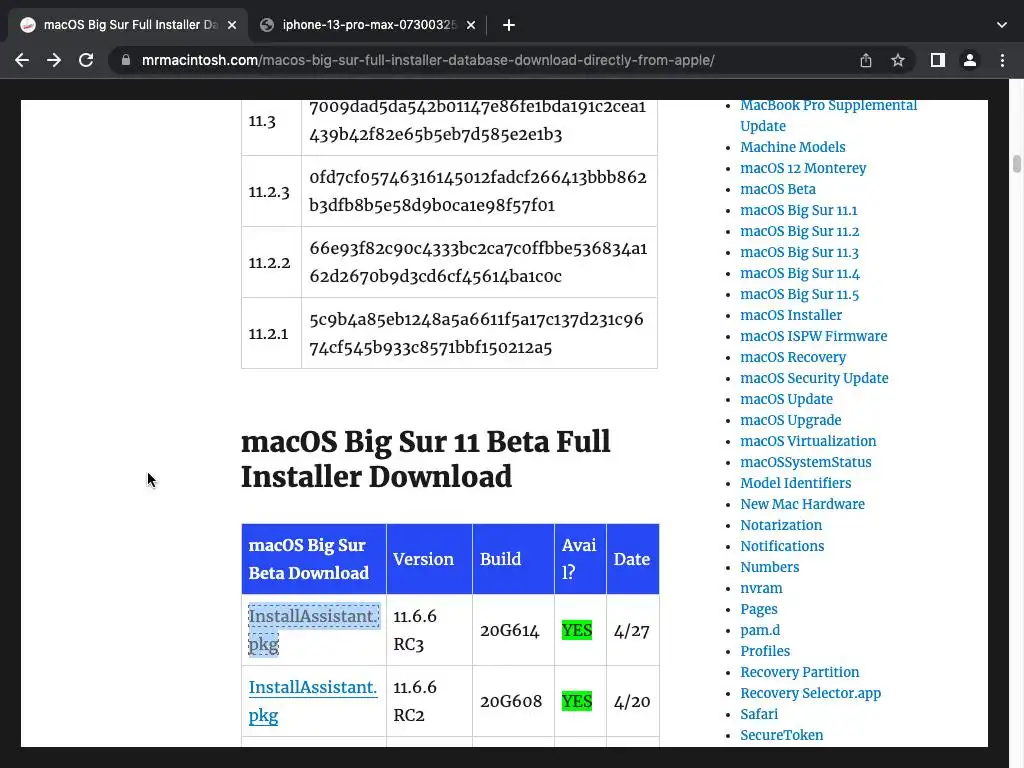Open SecureToken link
1024x768 pixels.
coord(782,735)
